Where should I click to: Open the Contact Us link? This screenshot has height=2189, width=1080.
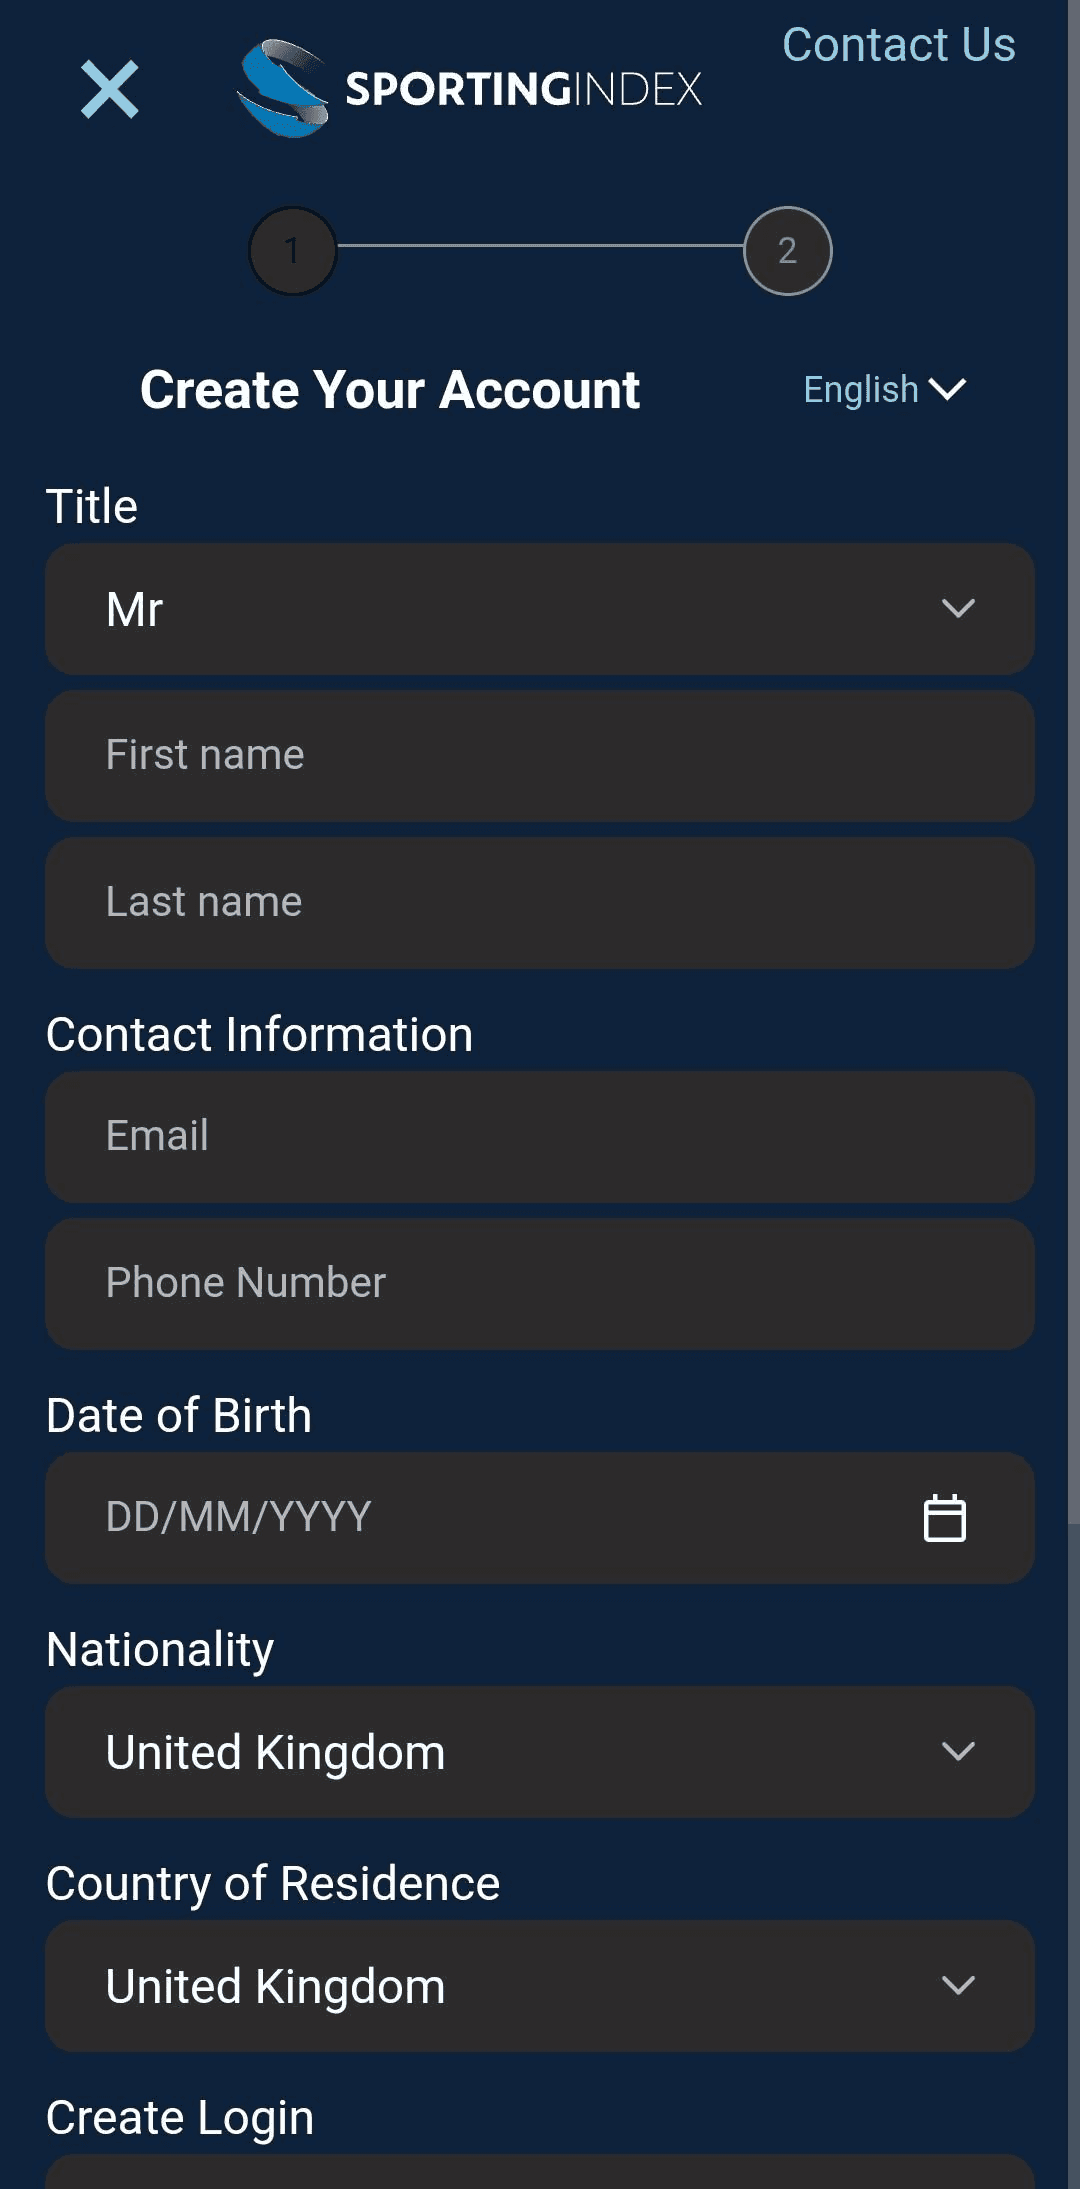tap(898, 45)
